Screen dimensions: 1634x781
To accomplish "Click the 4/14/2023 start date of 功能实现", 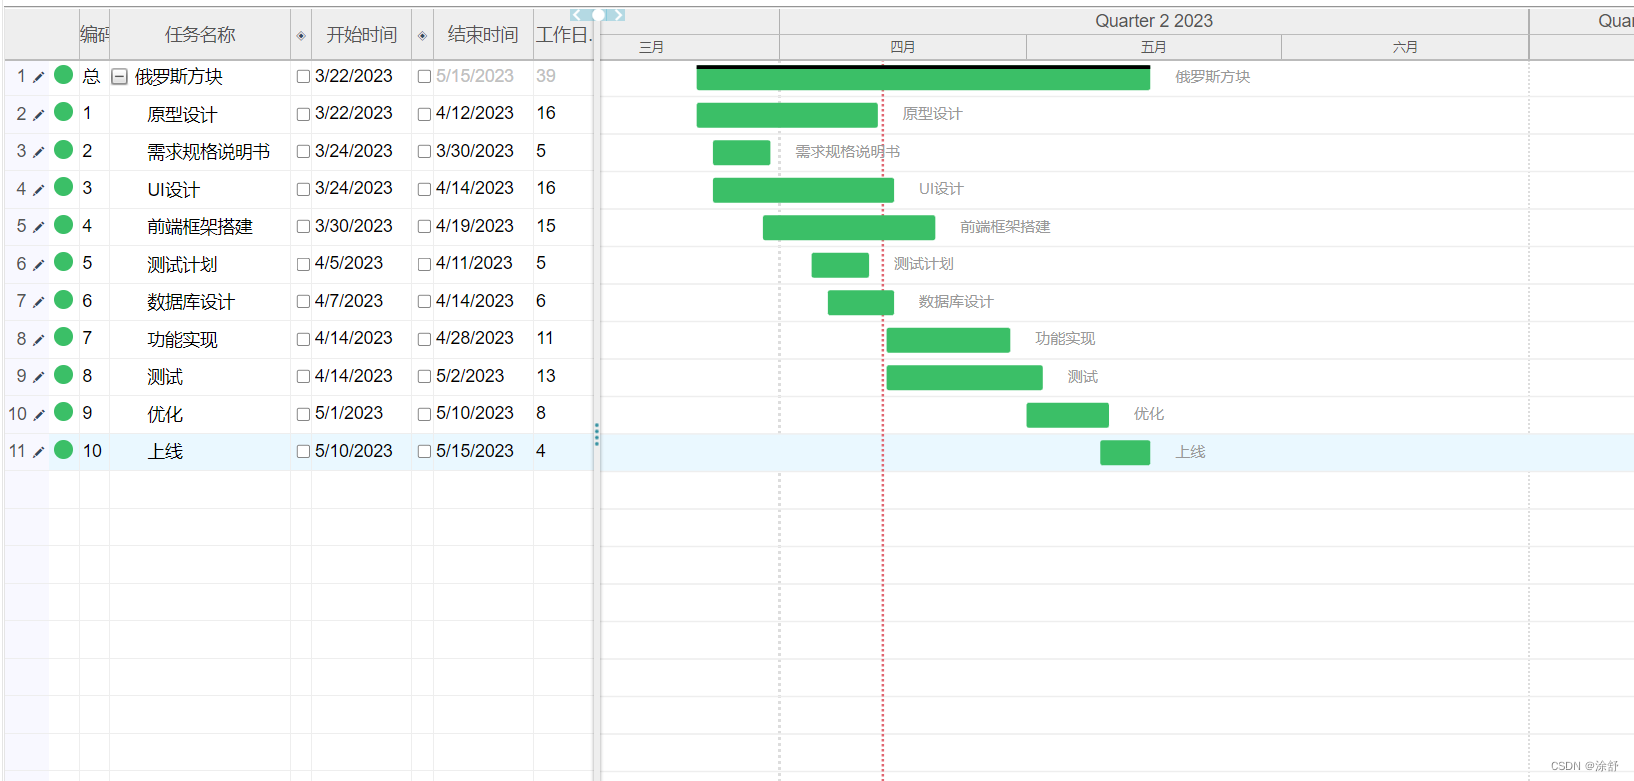I will point(353,338).
